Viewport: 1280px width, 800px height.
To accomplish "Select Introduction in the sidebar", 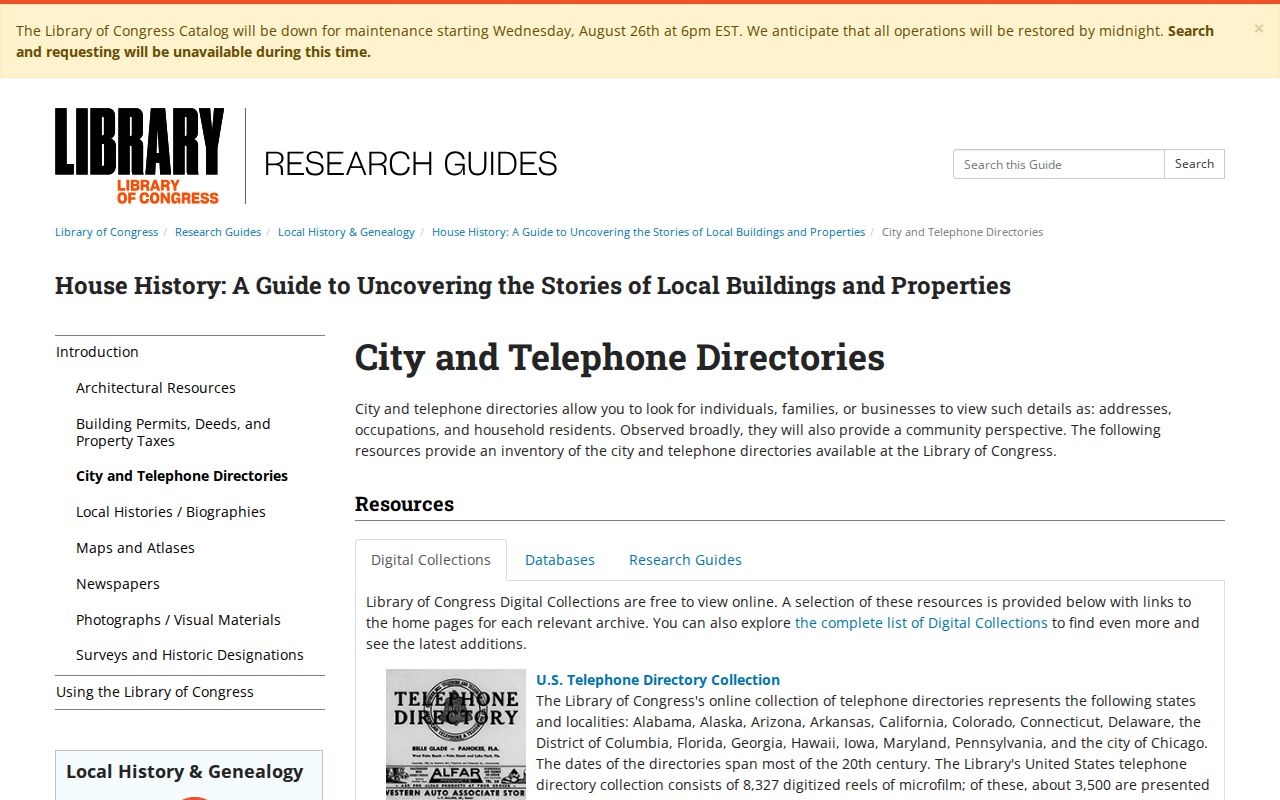I will tap(190, 352).
